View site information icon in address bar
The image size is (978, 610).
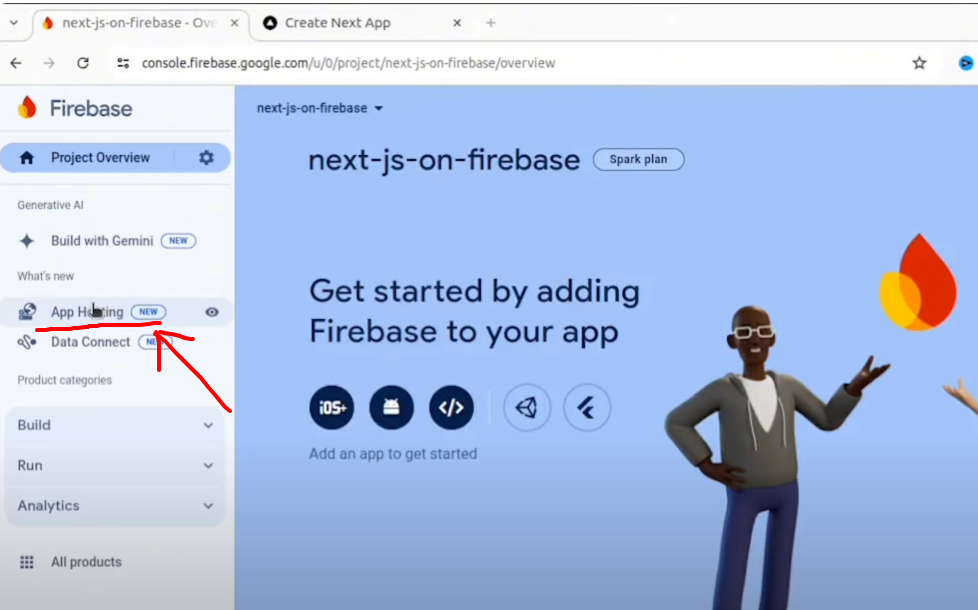pyautogui.click(x=123, y=63)
